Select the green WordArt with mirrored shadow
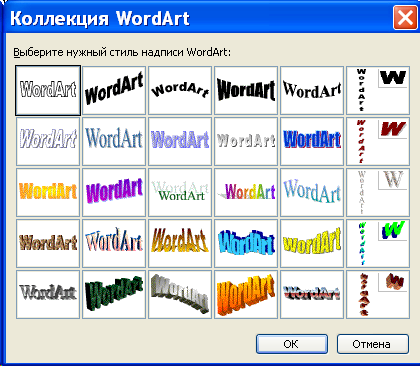420x366 pixels. pos(180,192)
